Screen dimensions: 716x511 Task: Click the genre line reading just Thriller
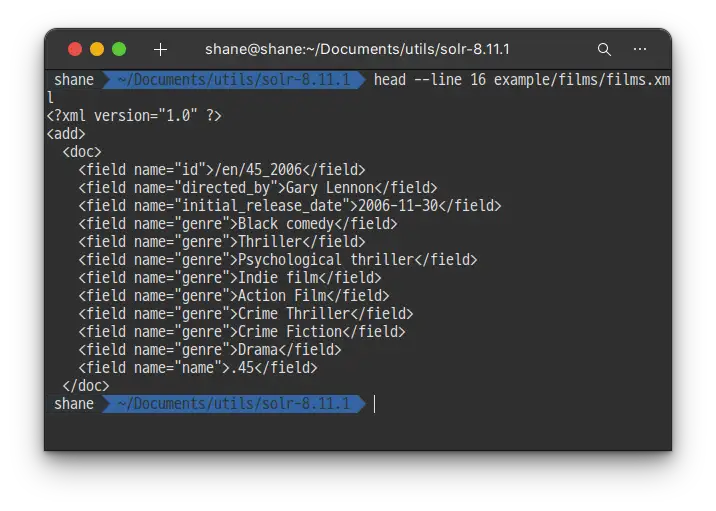tap(222, 242)
